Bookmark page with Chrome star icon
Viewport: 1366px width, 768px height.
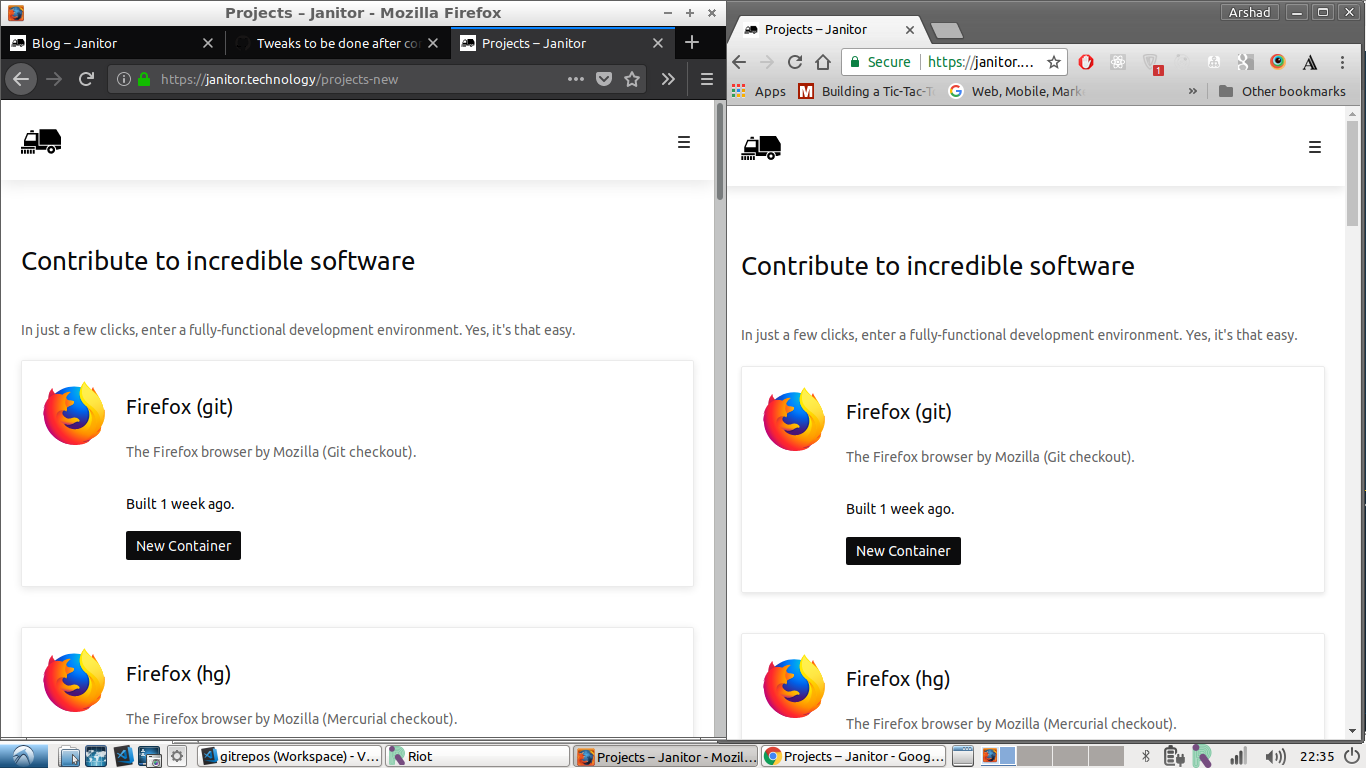point(1053,62)
